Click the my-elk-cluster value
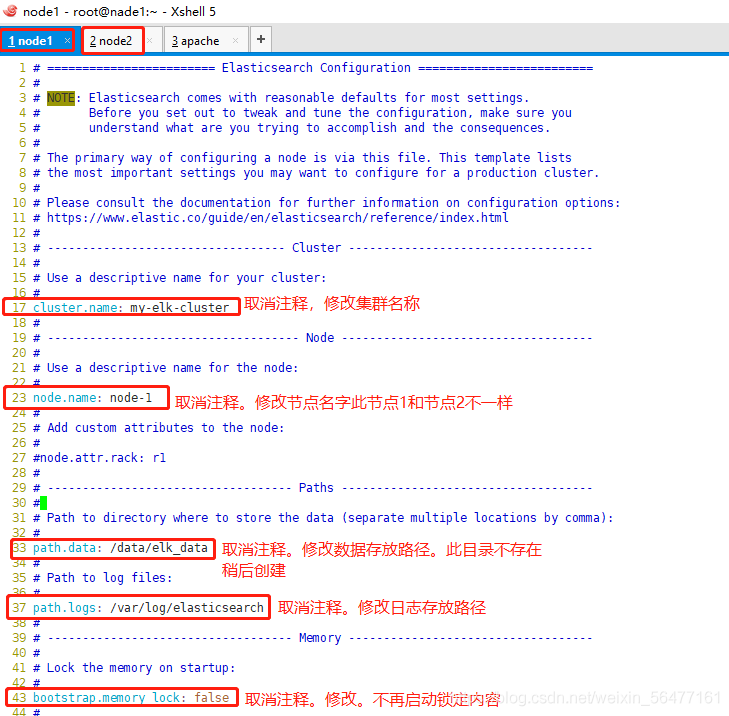 pos(179,307)
